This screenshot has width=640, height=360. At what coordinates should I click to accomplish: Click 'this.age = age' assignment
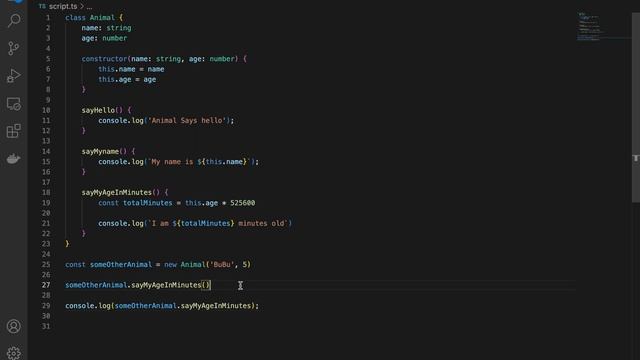[x=127, y=79]
